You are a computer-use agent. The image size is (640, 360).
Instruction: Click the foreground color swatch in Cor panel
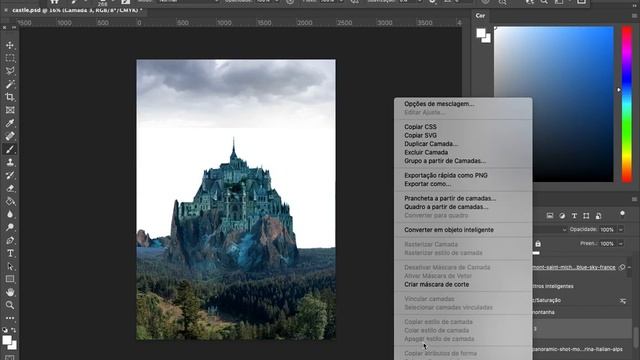(481, 33)
